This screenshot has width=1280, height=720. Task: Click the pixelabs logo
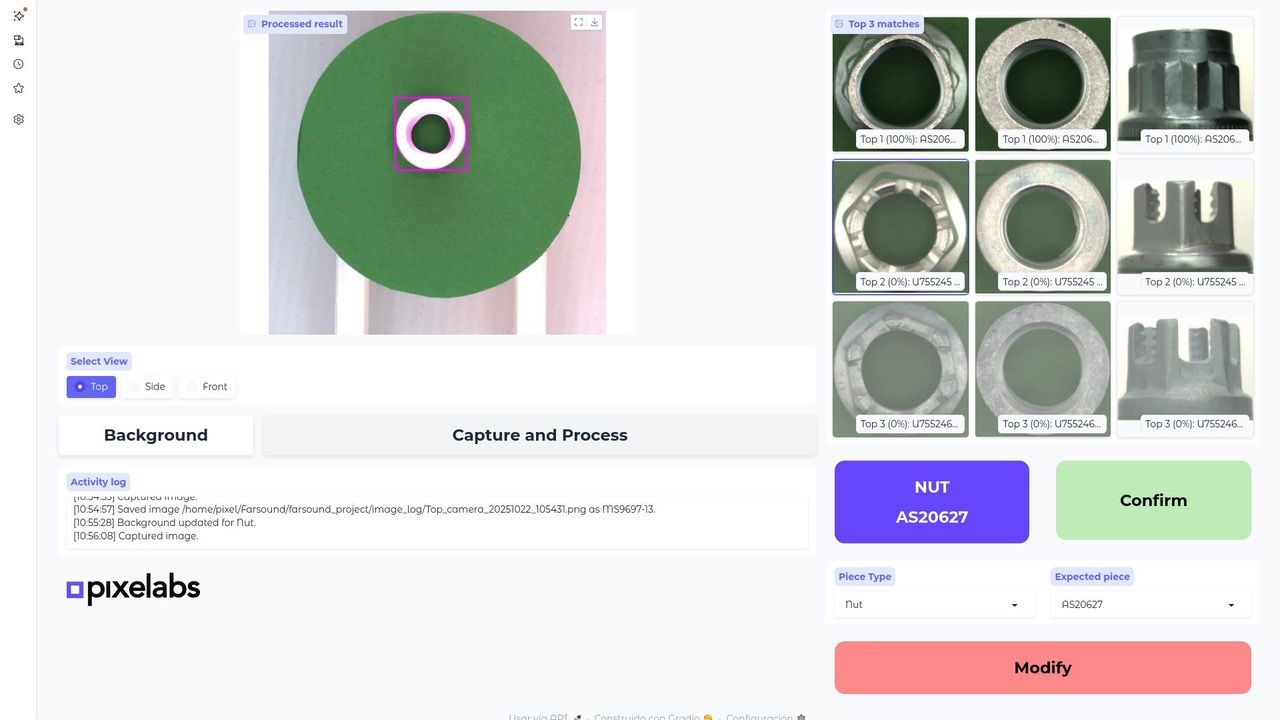tap(133, 589)
